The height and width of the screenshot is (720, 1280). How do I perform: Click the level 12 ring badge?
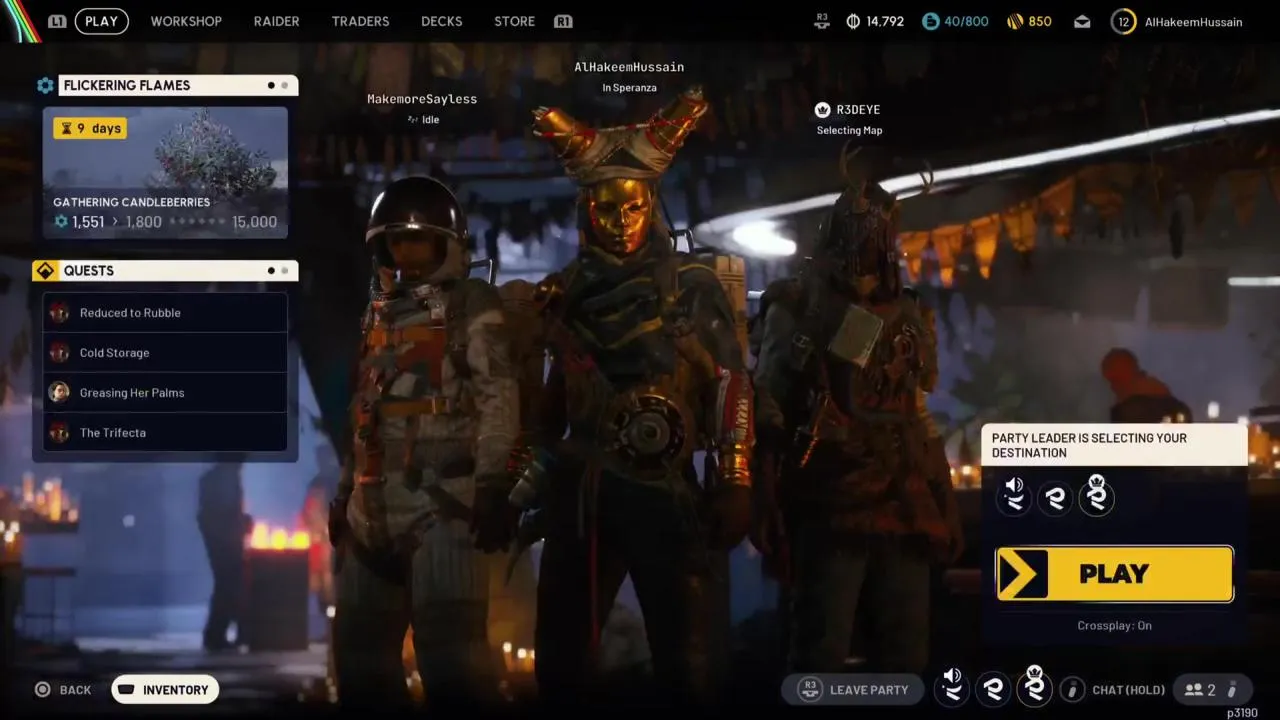[1123, 21]
